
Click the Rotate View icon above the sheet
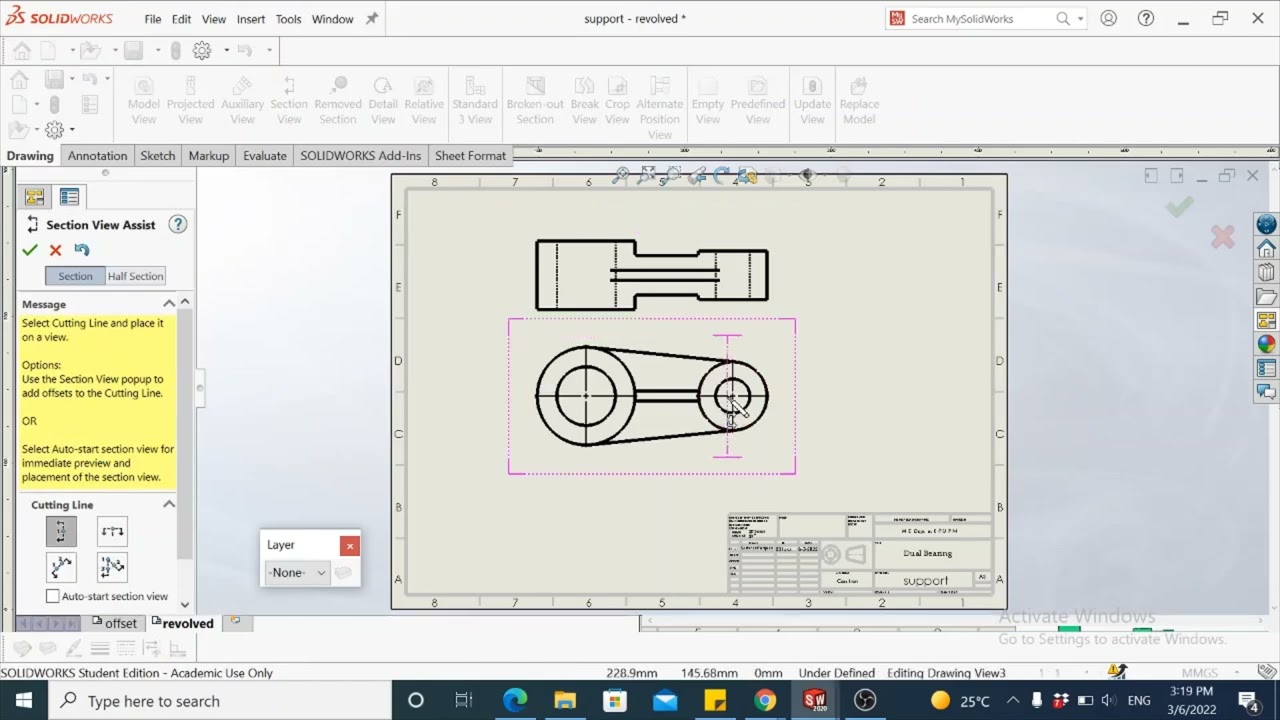coord(721,175)
